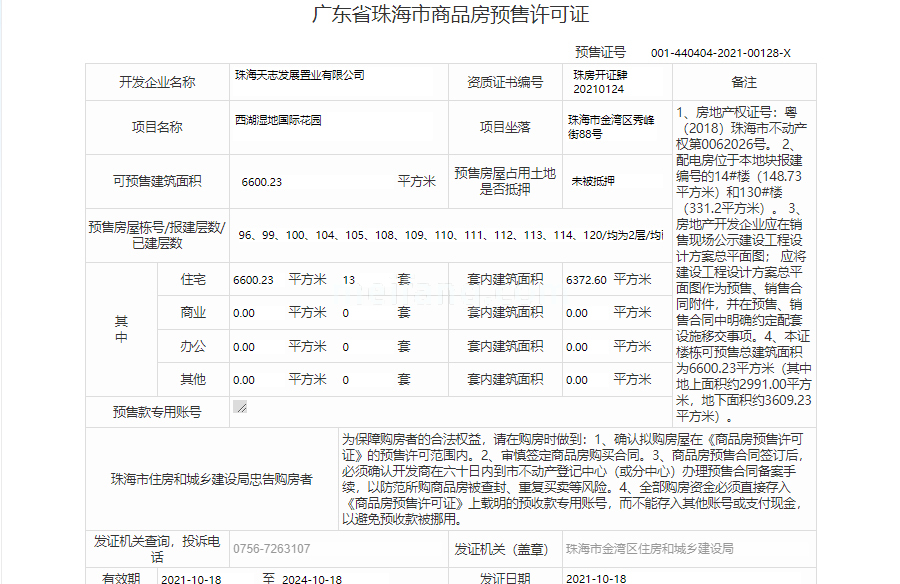Click the resize handle in 预售款专用账号 field
900x584 pixels.
240,406
